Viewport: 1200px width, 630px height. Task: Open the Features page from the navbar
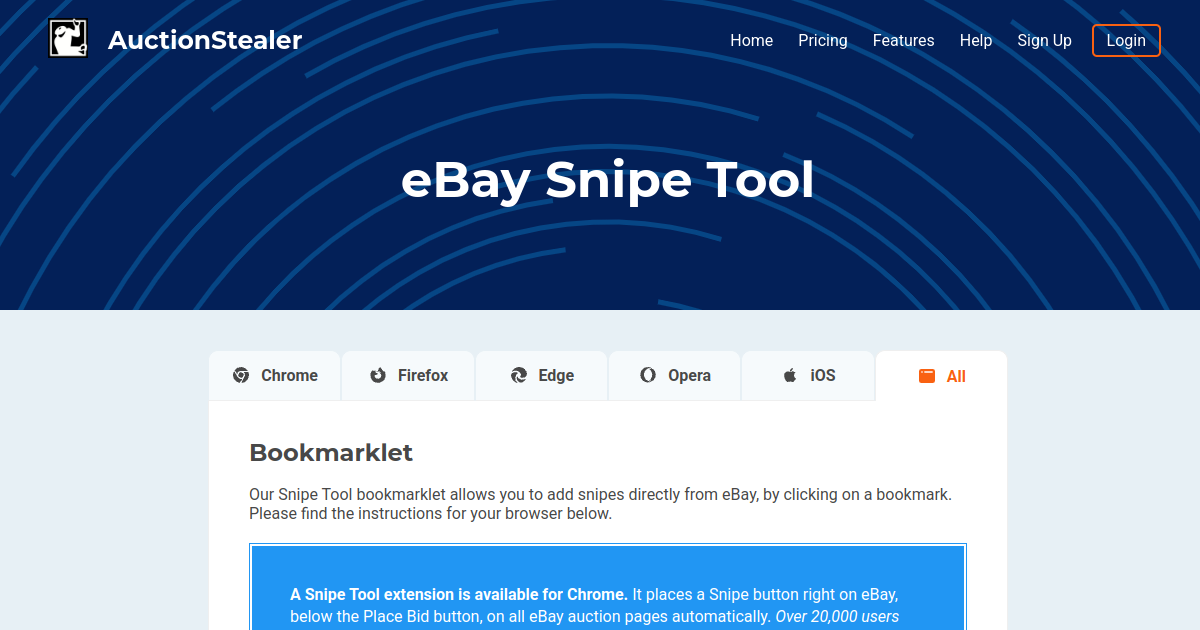[903, 40]
